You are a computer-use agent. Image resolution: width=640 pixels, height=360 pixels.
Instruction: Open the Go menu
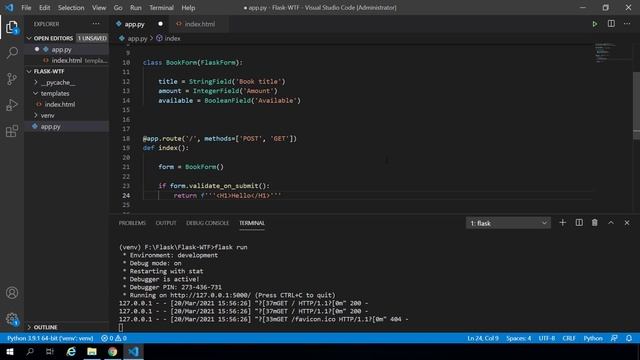tap(118, 8)
